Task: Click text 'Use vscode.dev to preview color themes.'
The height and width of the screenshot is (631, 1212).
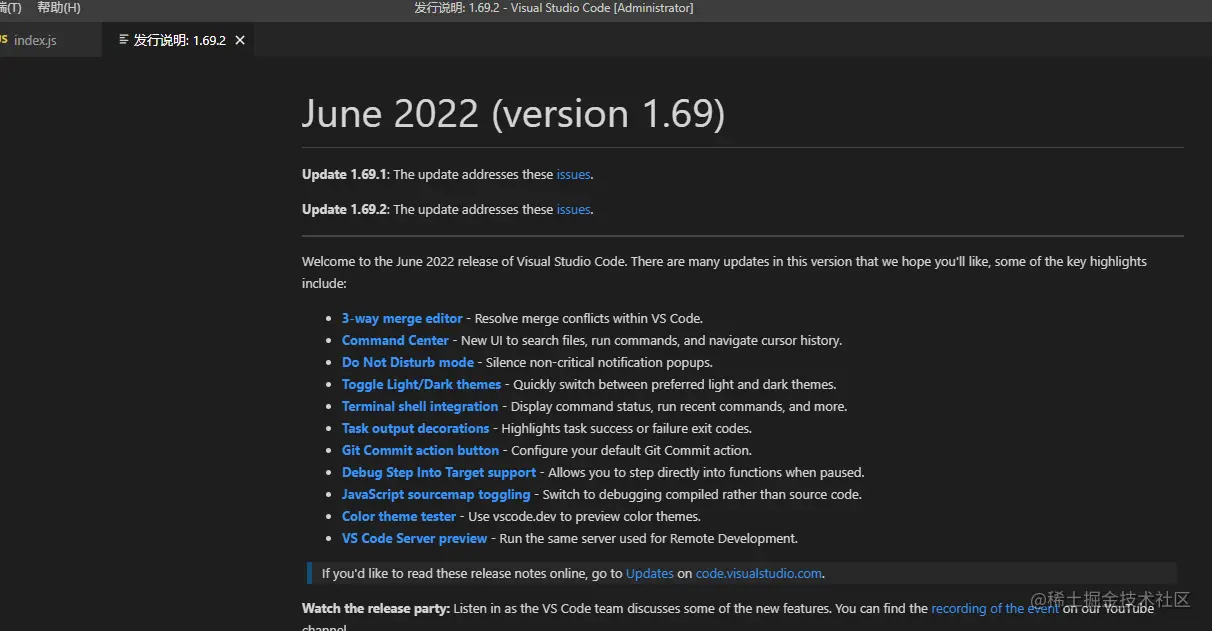Action: pyautogui.click(x=584, y=517)
